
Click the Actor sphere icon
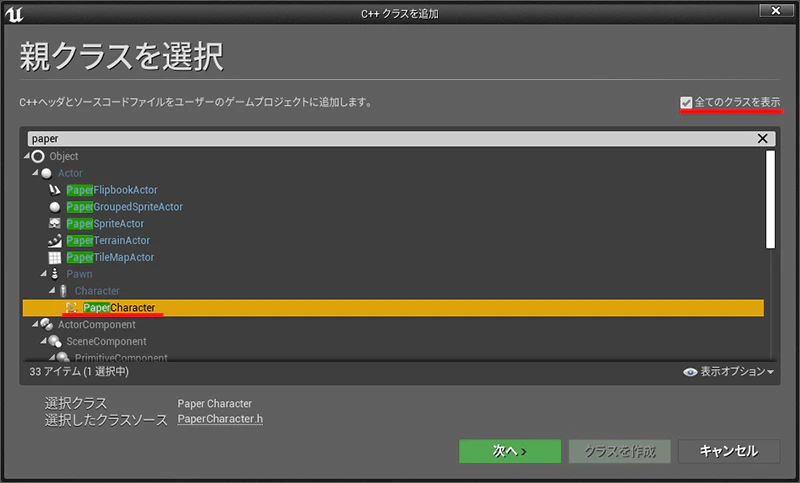coord(46,173)
